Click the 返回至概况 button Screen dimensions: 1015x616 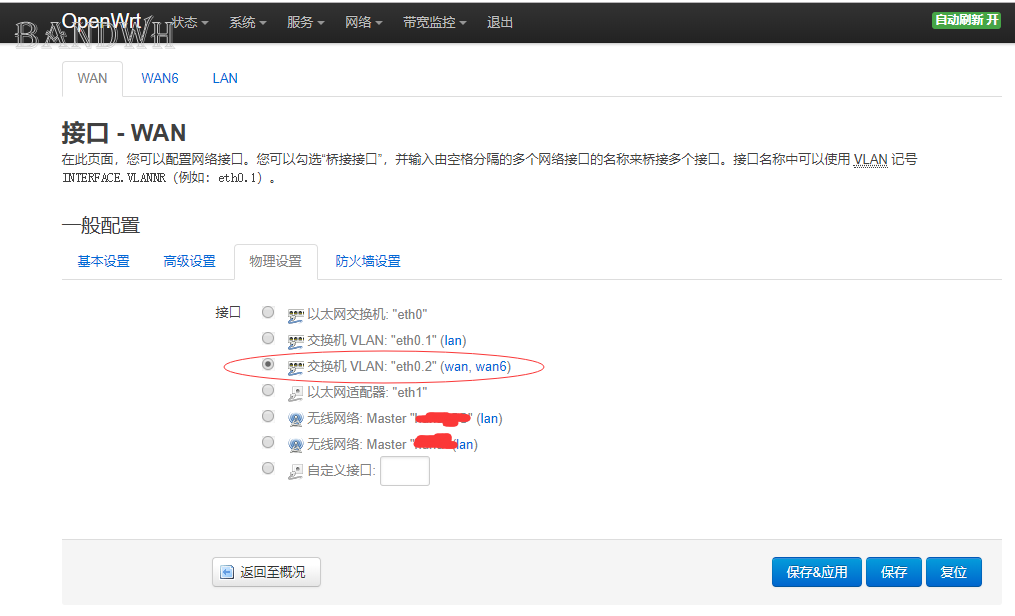pyautogui.click(x=266, y=572)
